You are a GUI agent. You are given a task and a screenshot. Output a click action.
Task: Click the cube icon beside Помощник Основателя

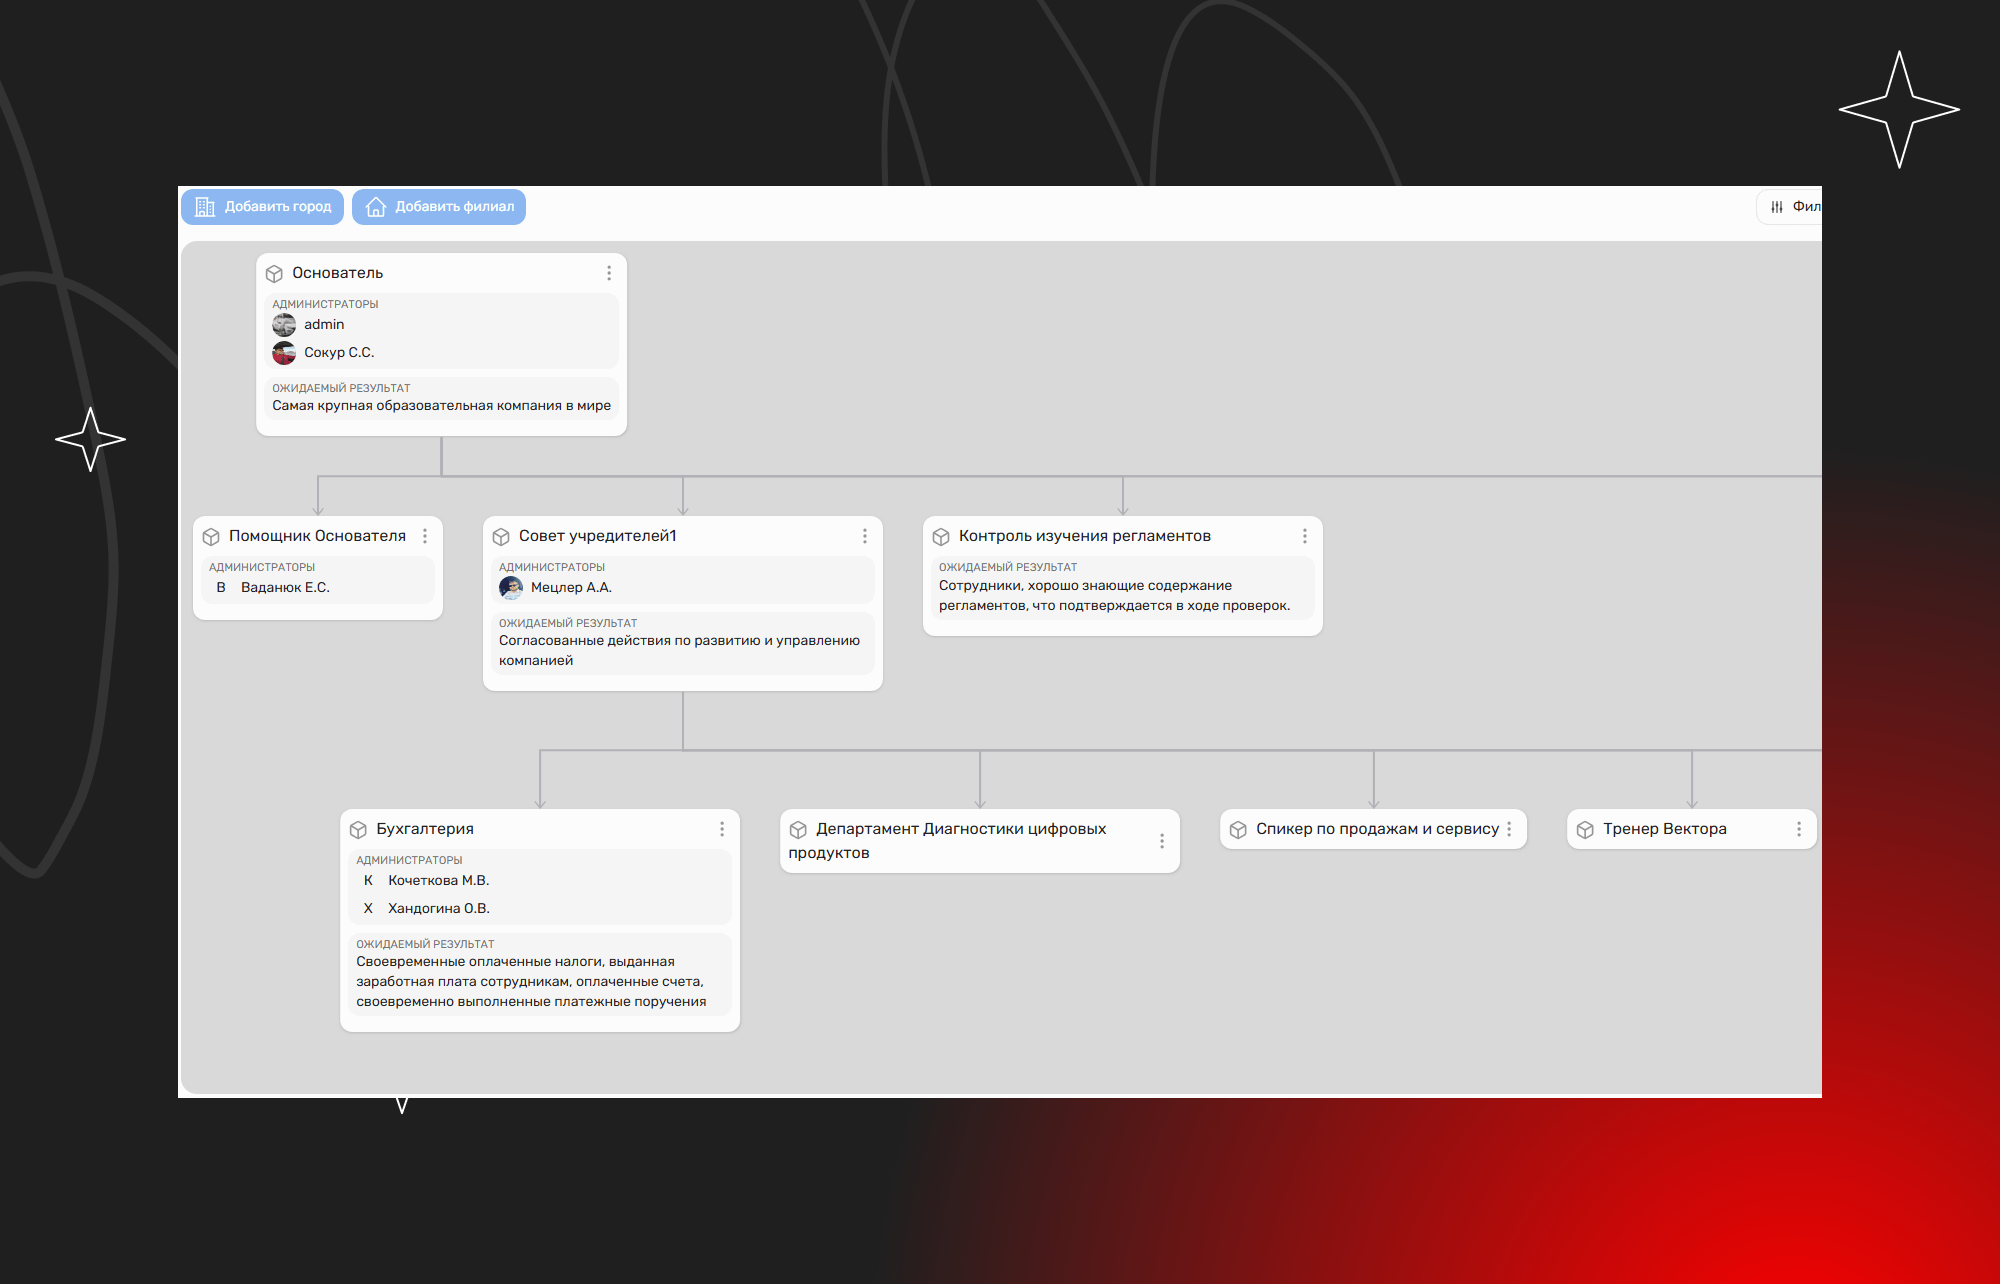(211, 536)
